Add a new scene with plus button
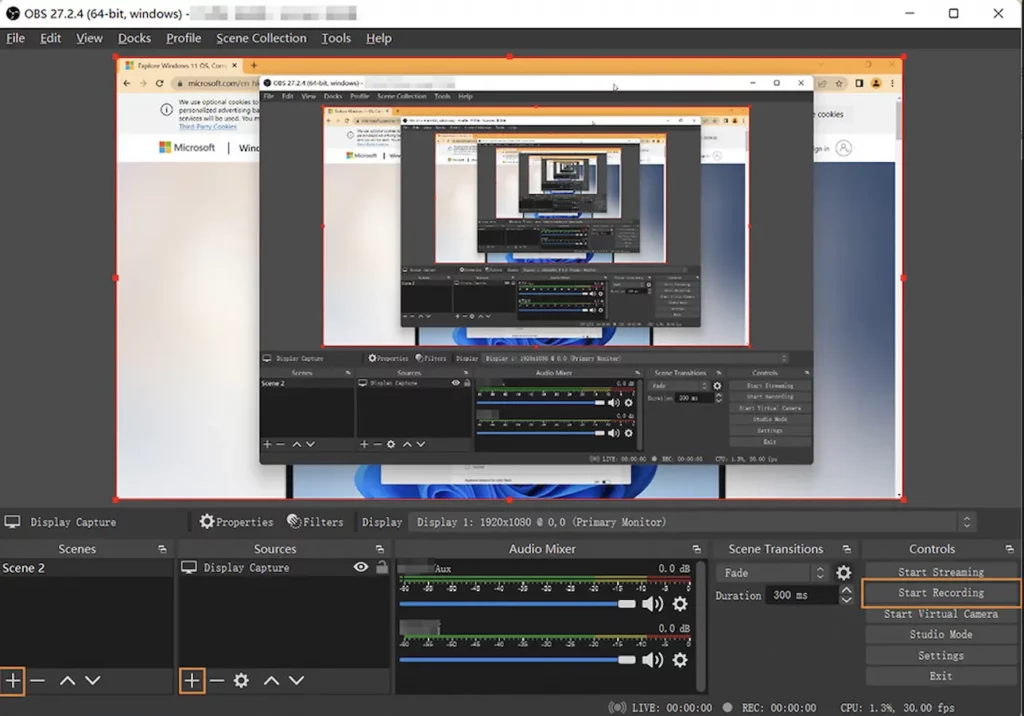 (12, 681)
